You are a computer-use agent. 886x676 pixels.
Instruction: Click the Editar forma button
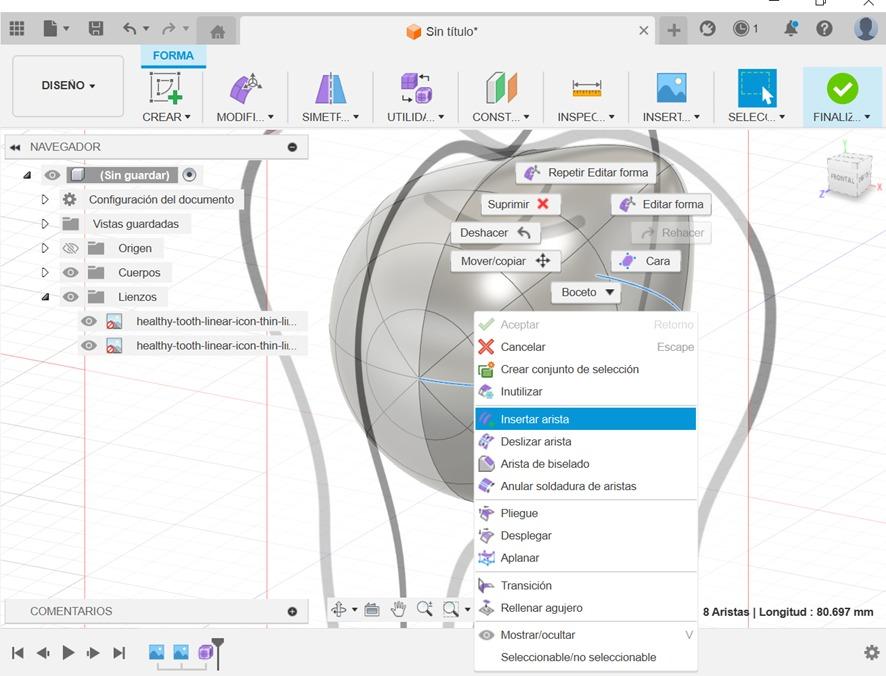[661, 204]
